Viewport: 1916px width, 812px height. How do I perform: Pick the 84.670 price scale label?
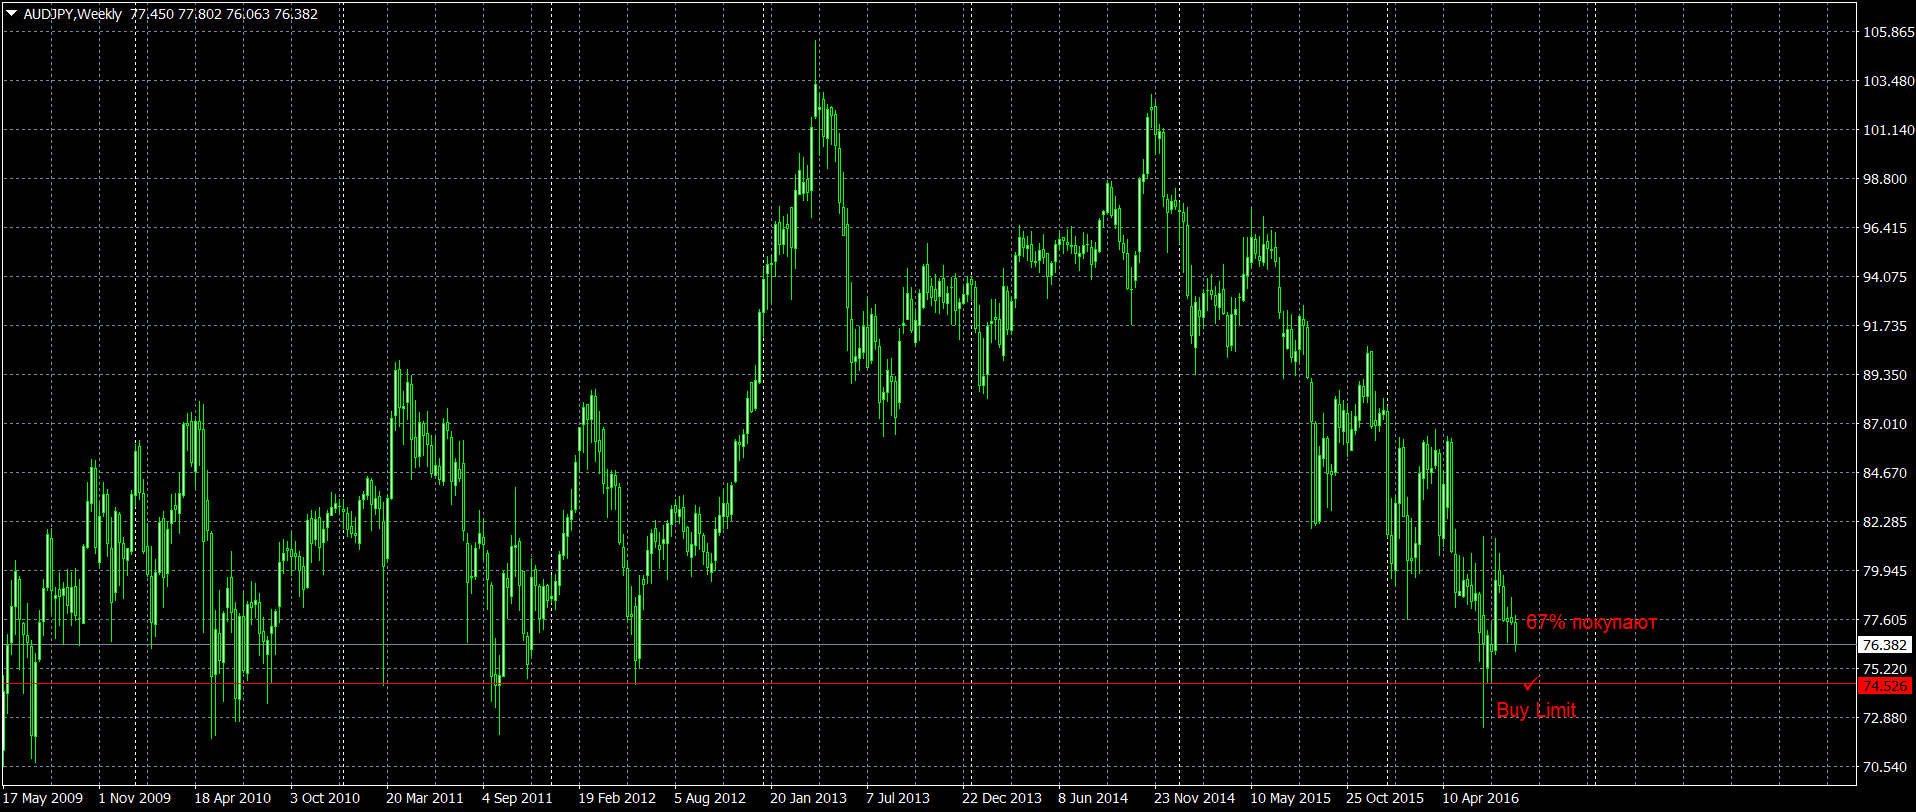point(1885,473)
